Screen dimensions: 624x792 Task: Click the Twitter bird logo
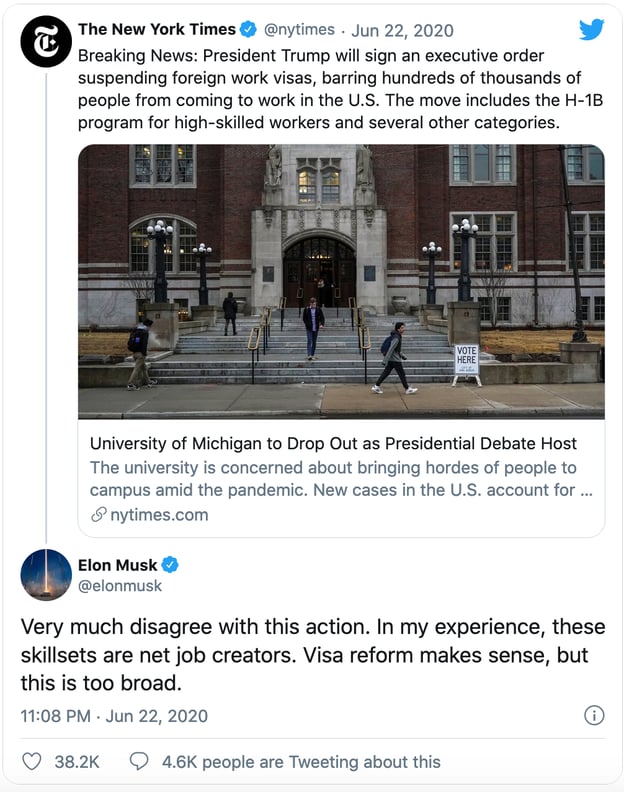pos(592,29)
